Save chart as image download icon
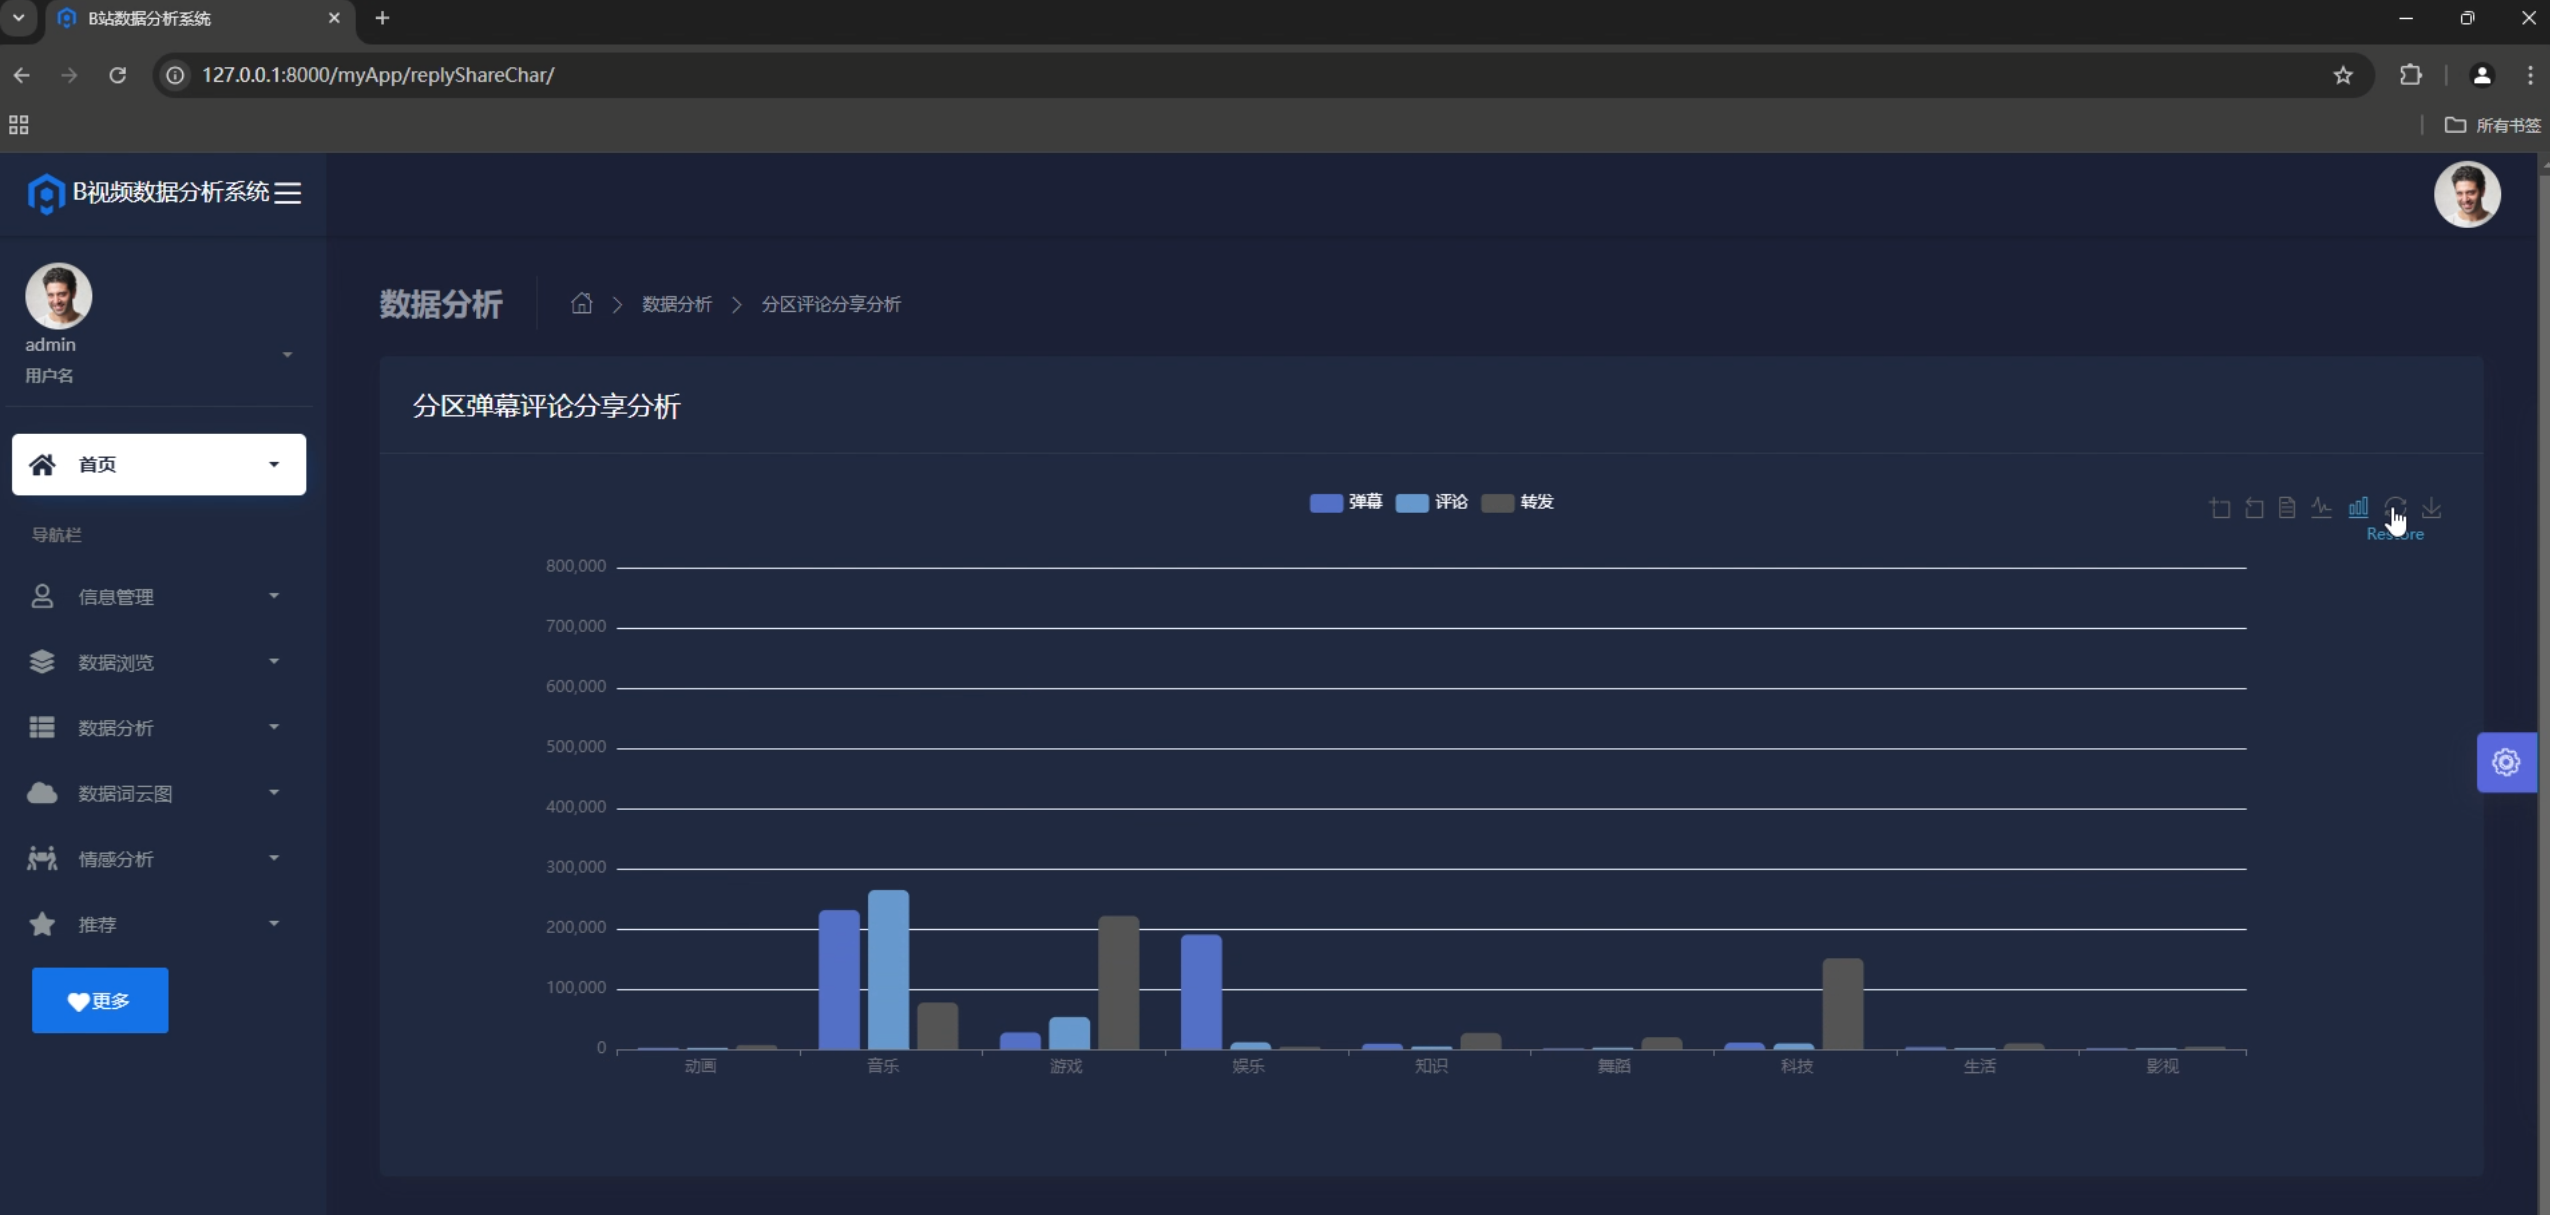2550x1215 pixels. pyautogui.click(x=2432, y=508)
